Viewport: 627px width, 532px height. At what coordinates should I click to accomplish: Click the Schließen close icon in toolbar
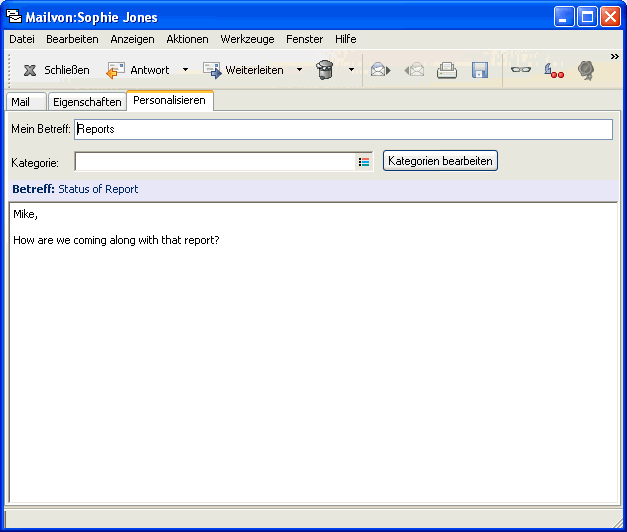(x=30, y=70)
